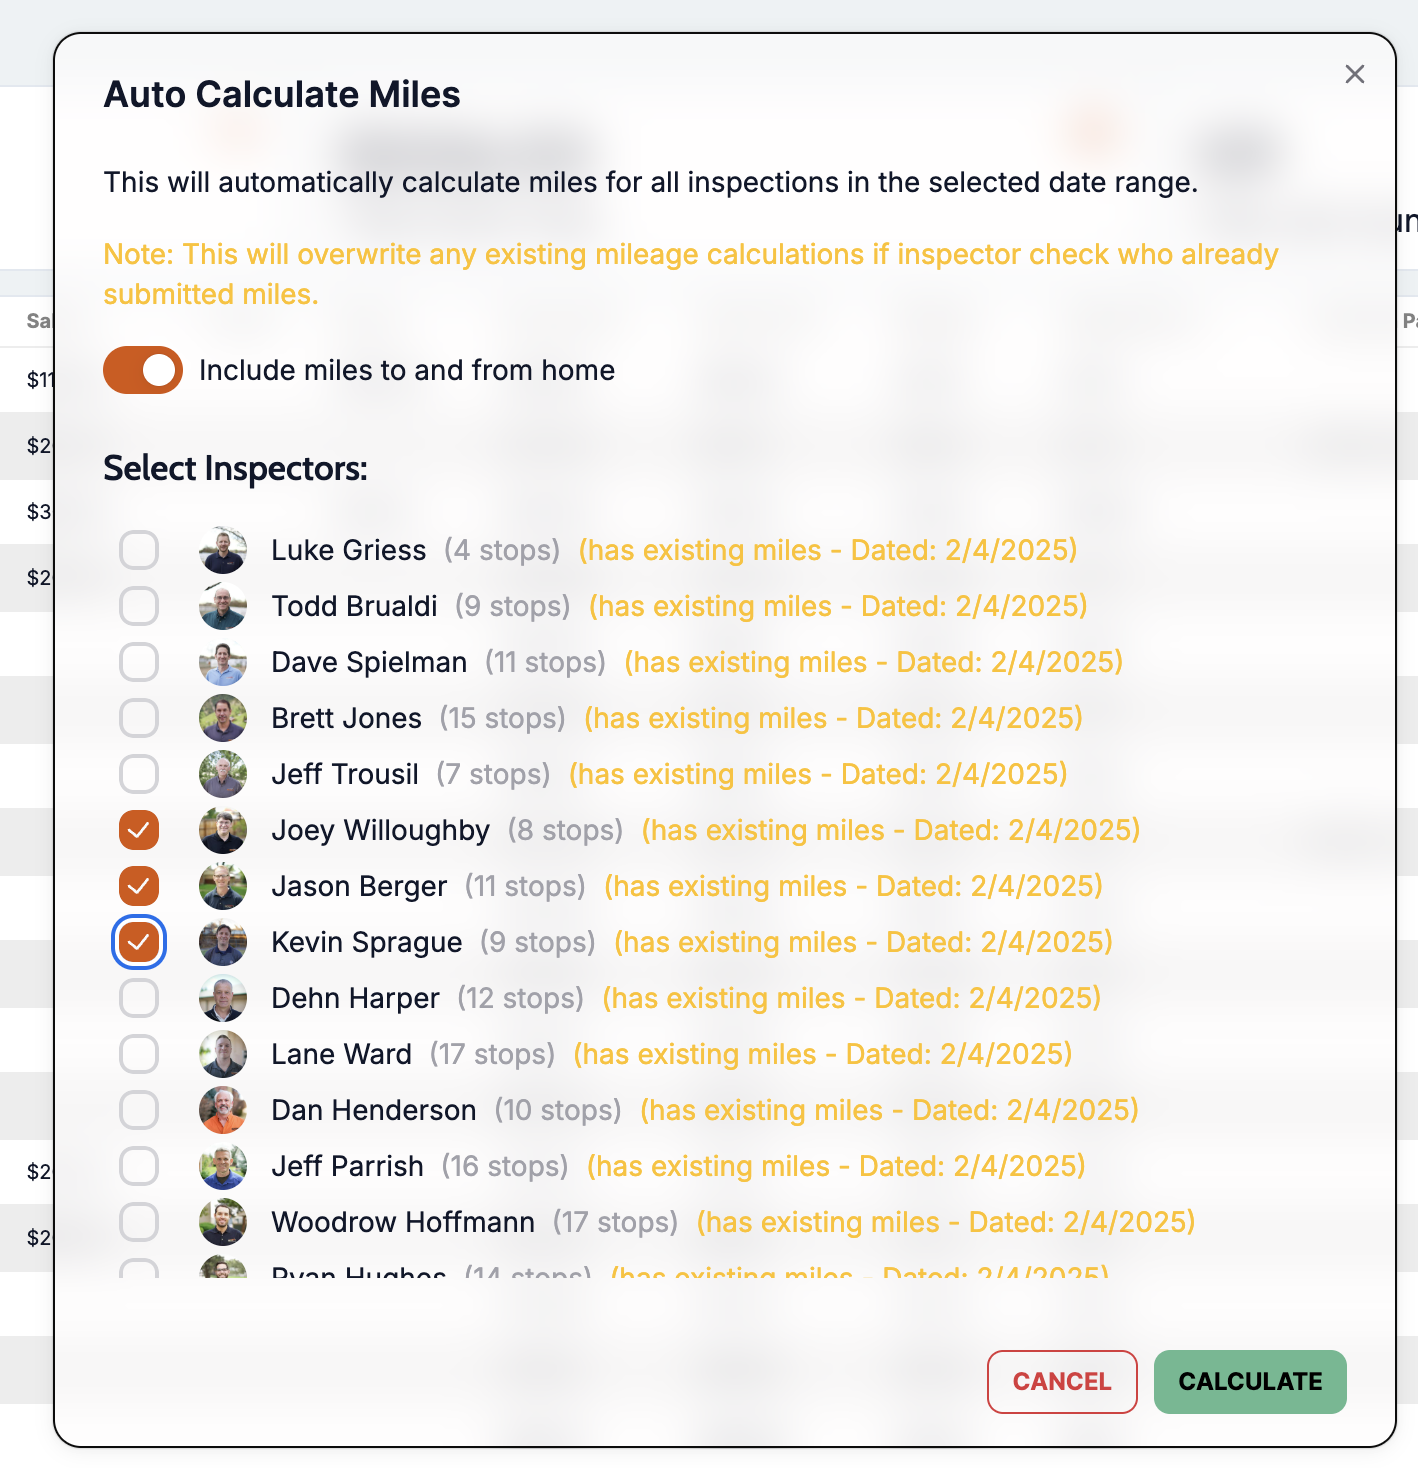Uncheck Joey Willoughby inspector
Image resolution: width=1418 pixels, height=1468 pixels.
pos(139,830)
